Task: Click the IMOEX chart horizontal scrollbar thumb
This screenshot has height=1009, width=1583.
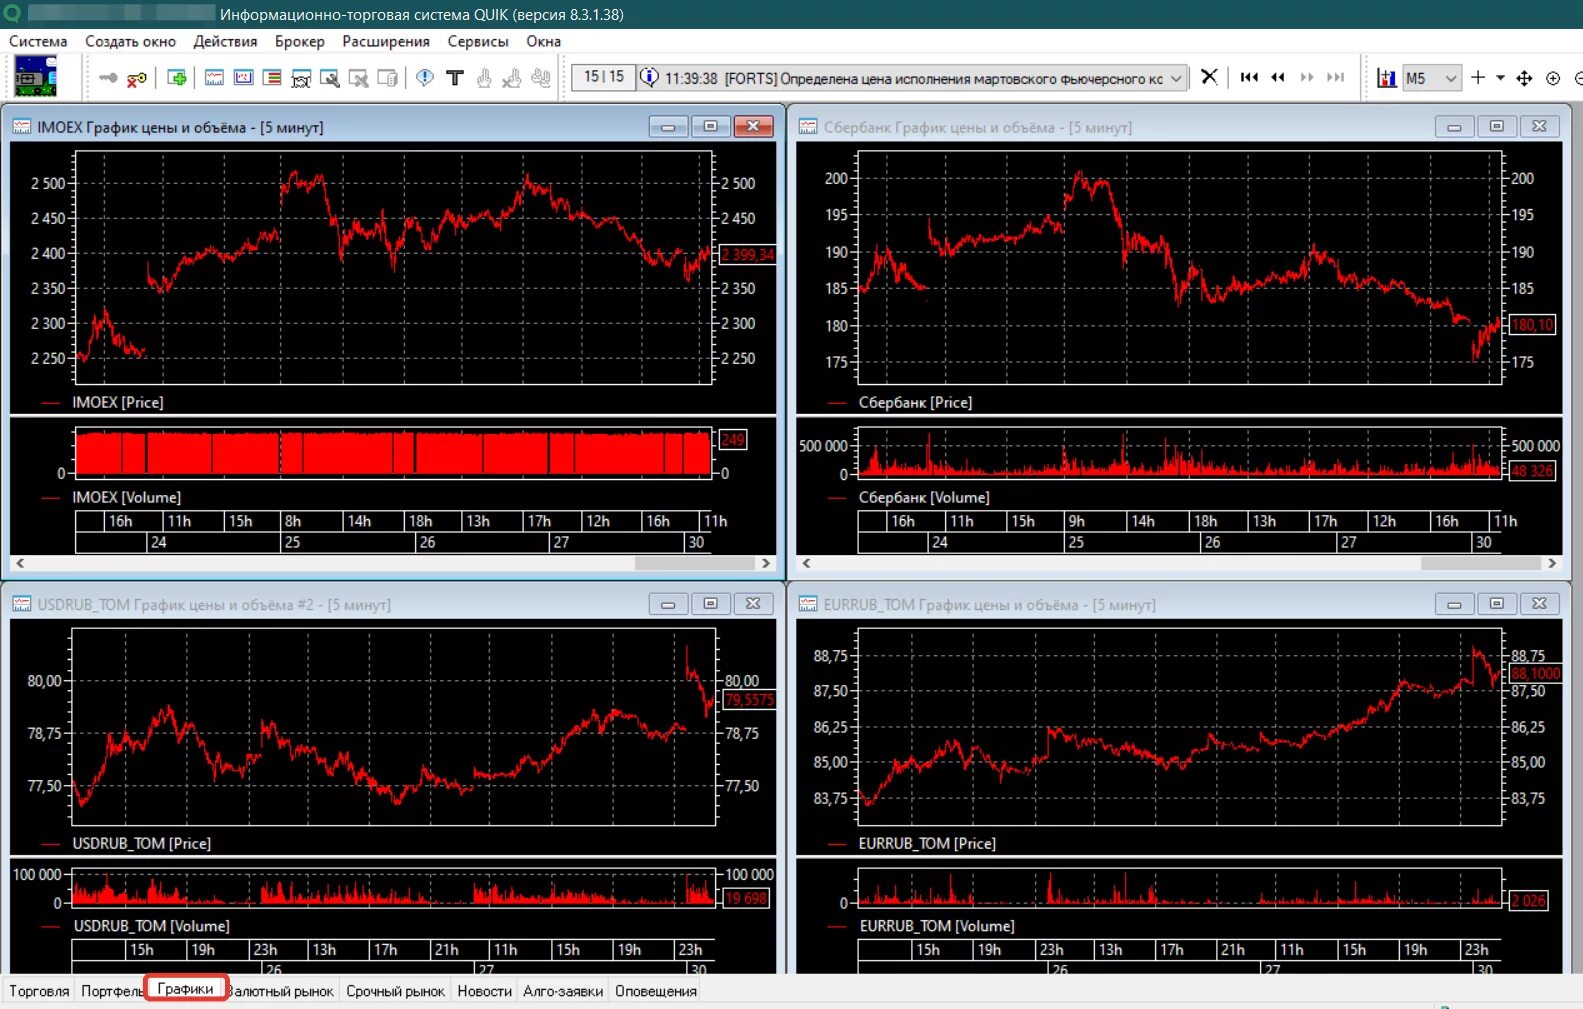Action: click(x=695, y=563)
